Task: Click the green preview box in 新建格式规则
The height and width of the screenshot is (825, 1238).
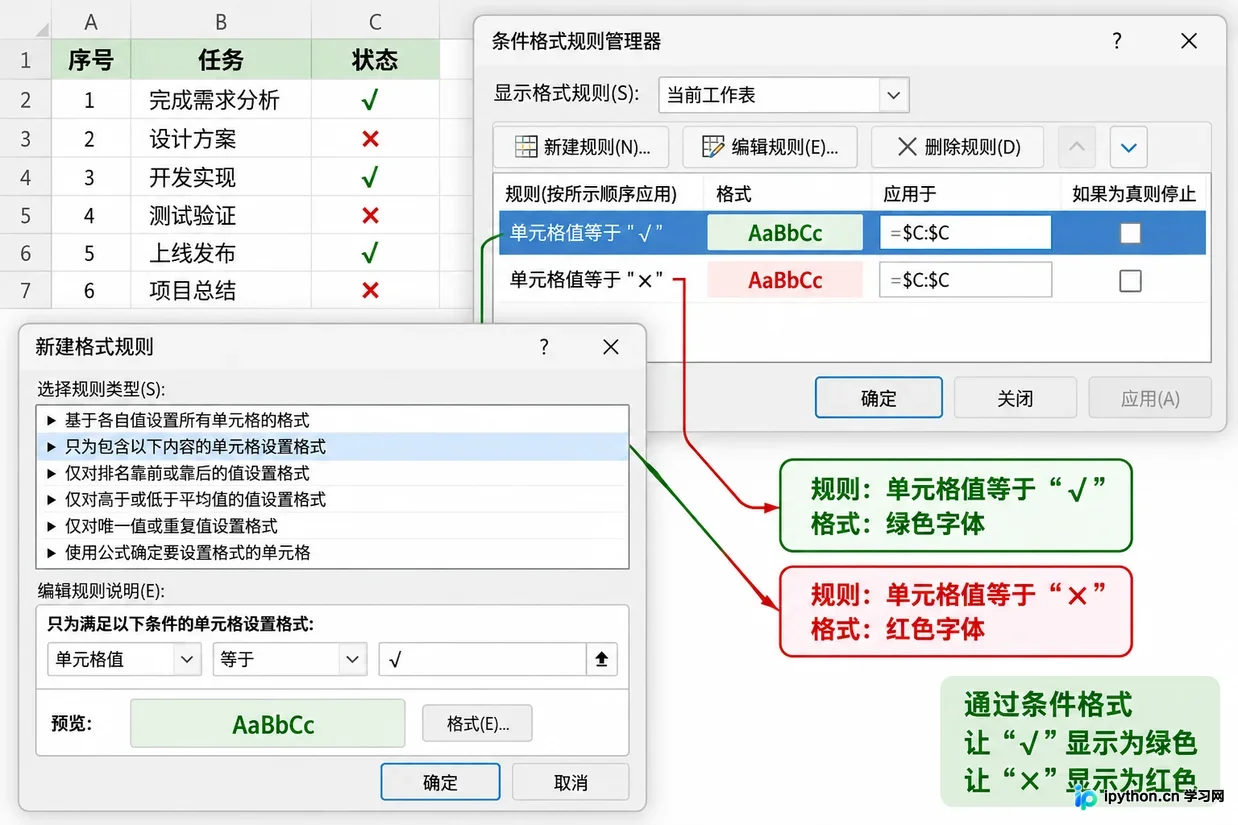Action: [267, 724]
